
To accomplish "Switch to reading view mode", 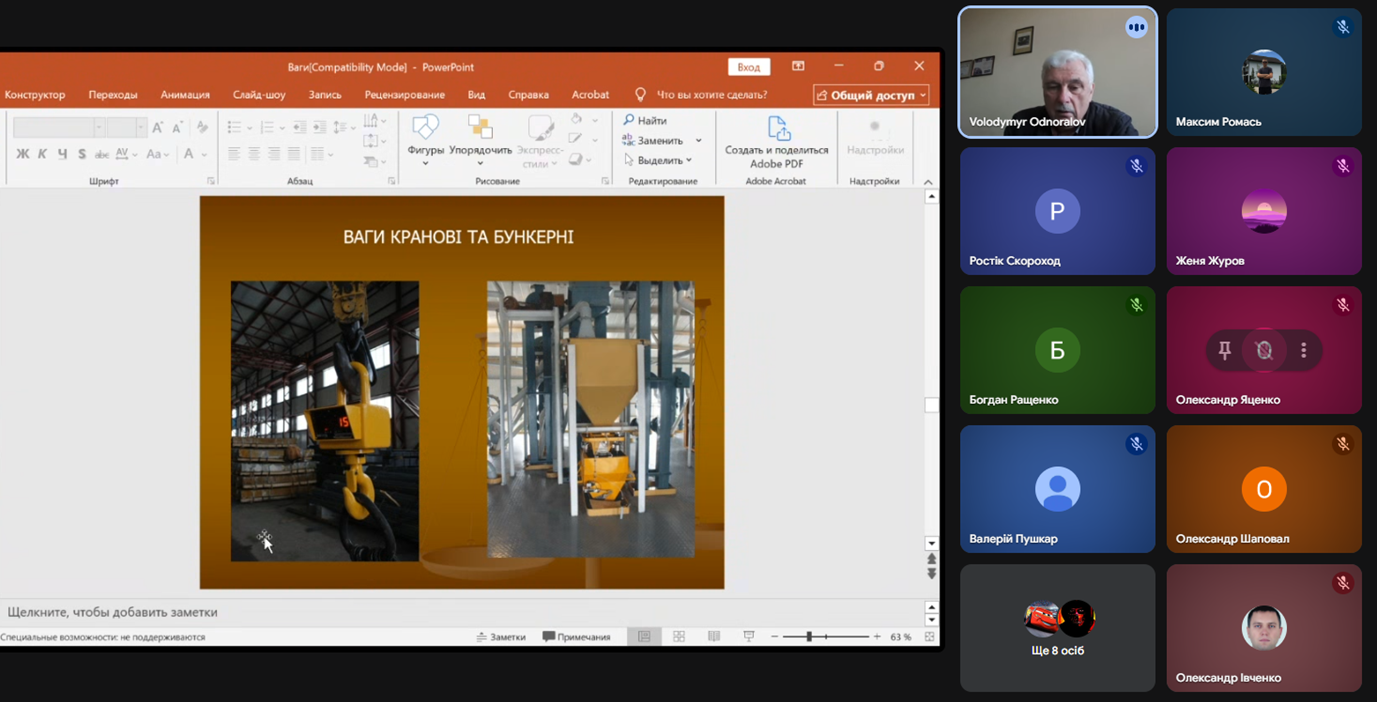I will pos(714,637).
